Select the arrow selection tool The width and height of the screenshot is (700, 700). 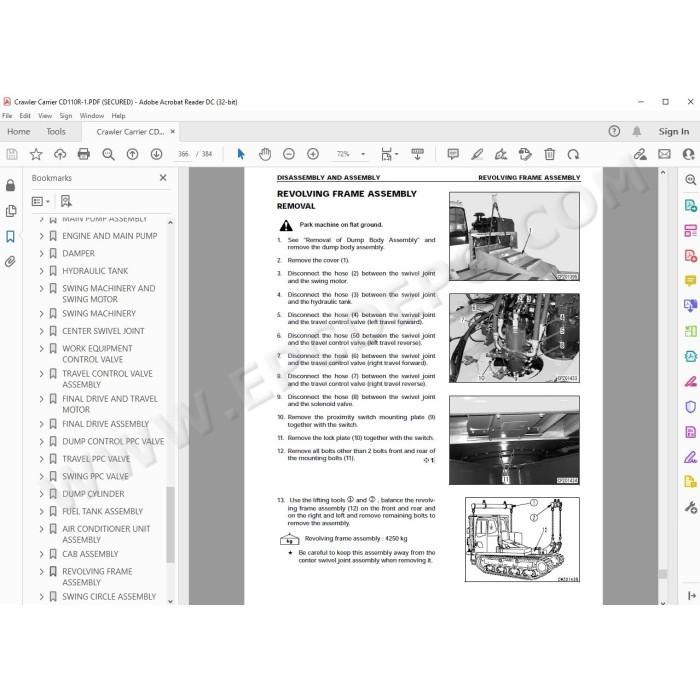241,154
